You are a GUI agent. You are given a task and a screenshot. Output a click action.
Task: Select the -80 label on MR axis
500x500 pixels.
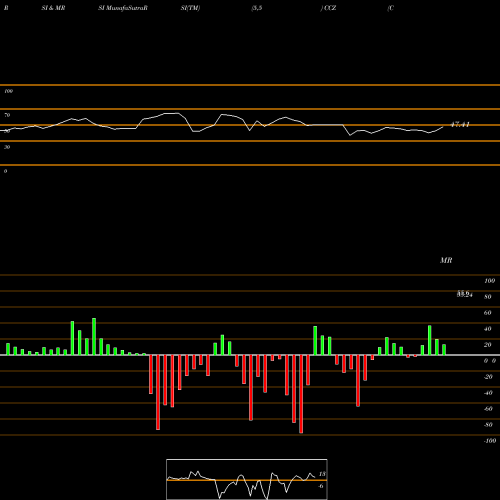click(x=488, y=425)
